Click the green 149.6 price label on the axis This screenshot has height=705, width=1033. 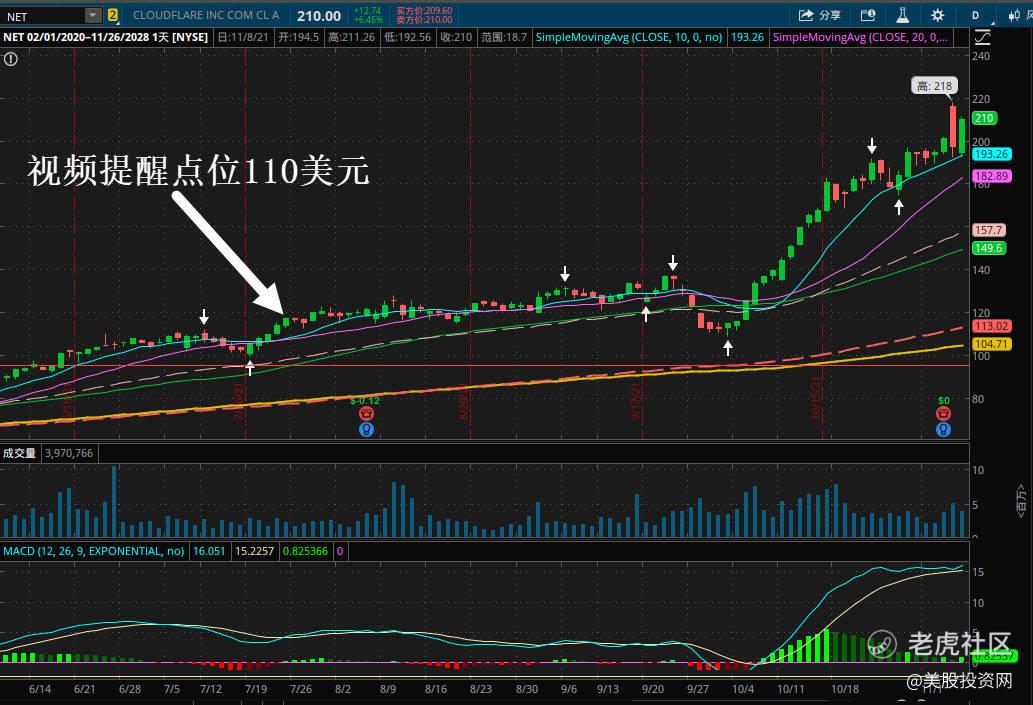pos(989,248)
